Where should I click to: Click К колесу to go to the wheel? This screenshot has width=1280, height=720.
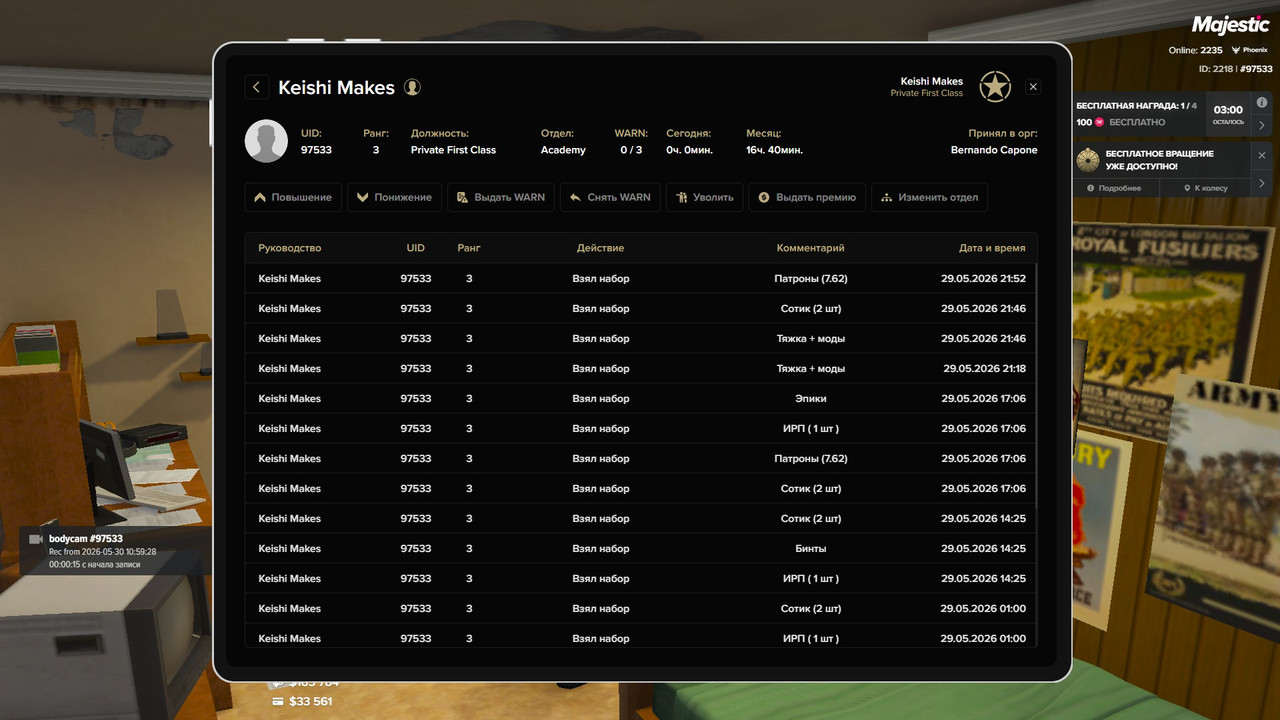click(1205, 188)
